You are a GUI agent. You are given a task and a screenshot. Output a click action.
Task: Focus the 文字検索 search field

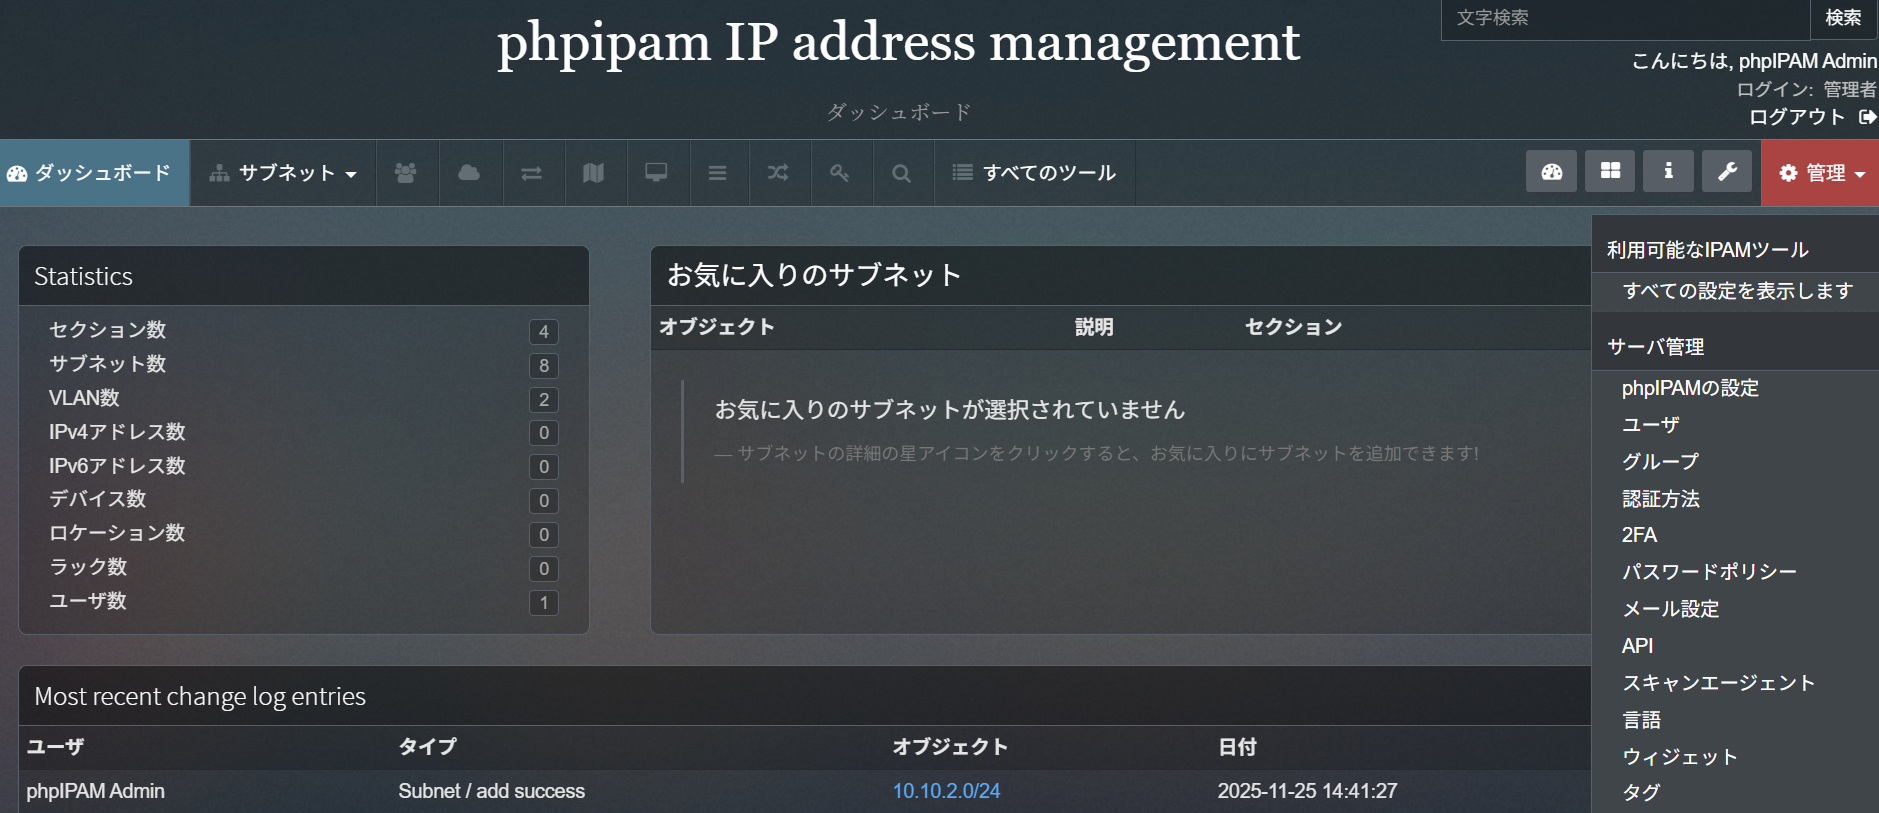1625,18
